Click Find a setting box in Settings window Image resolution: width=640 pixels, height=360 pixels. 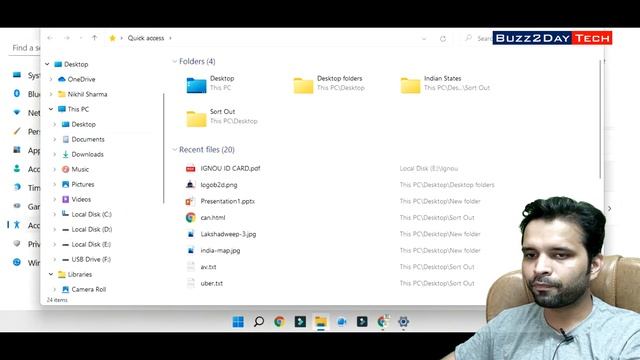point(24,48)
